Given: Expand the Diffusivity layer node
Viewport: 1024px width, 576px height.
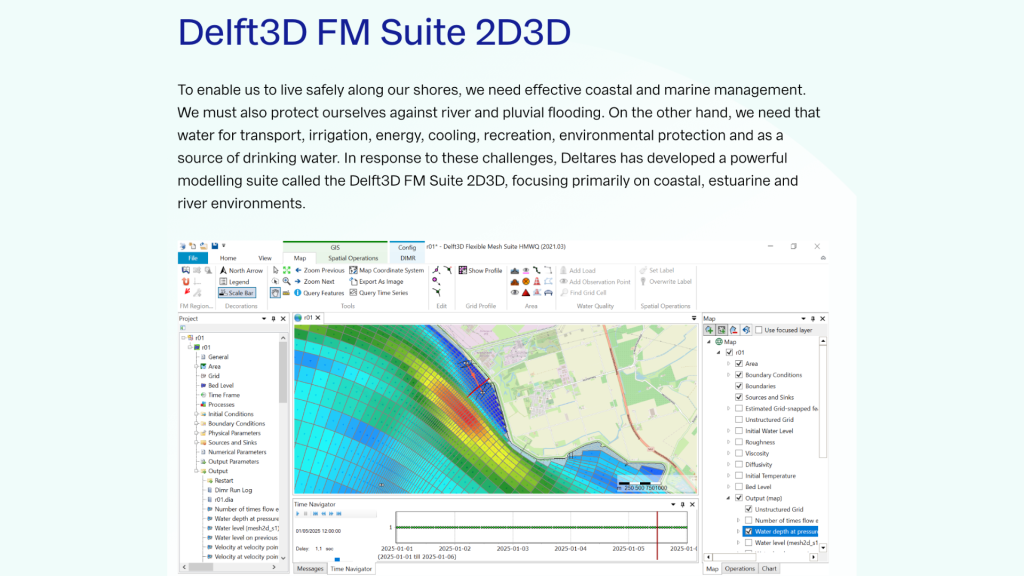Looking at the screenshot, I should pyautogui.click(x=729, y=464).
